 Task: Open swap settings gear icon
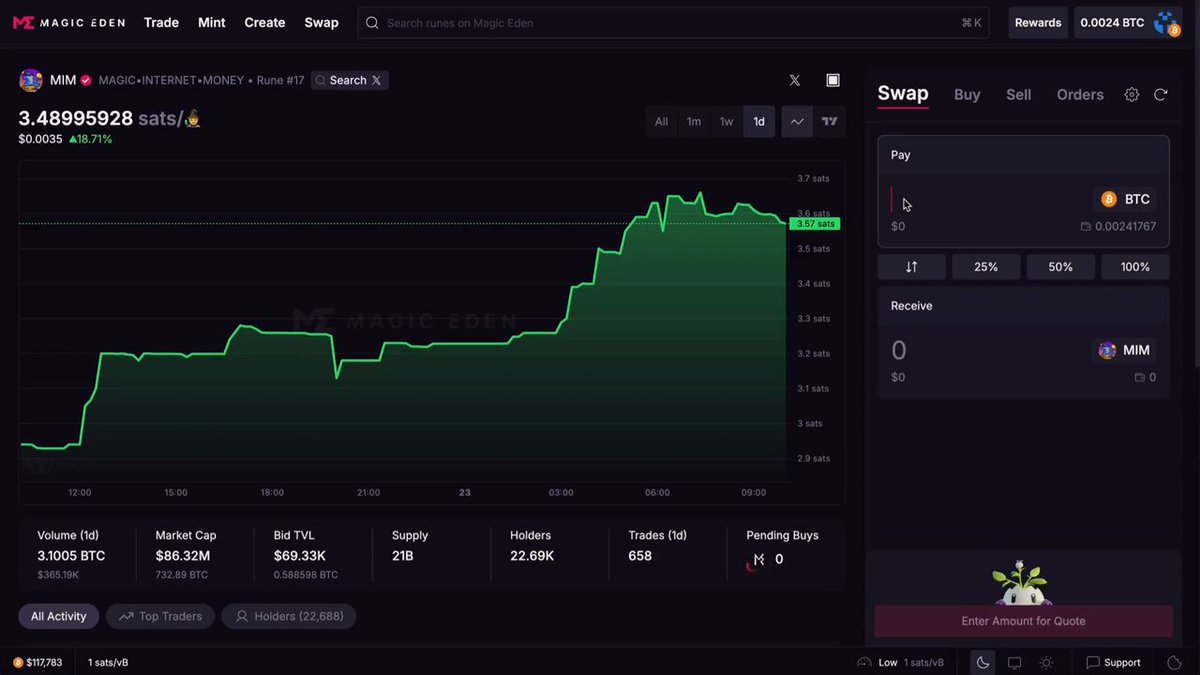1132,94
